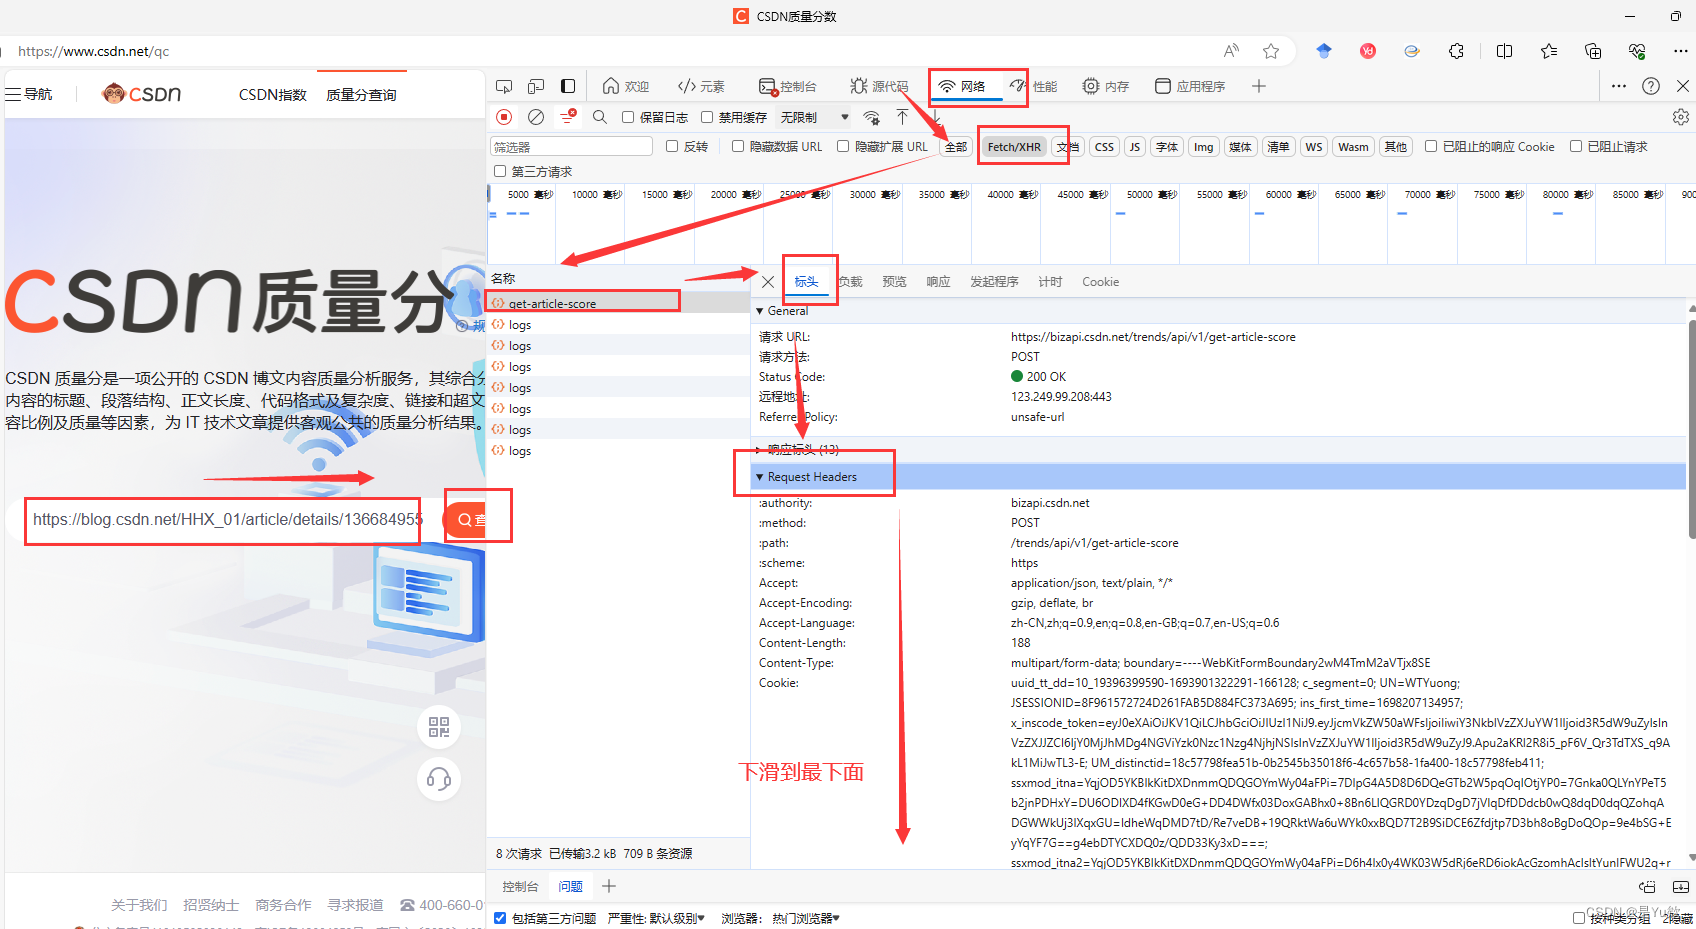Viewport: 1696px width, 929px height.
Task: Open the blue graduation cap extension
Action: [1324, 51]
